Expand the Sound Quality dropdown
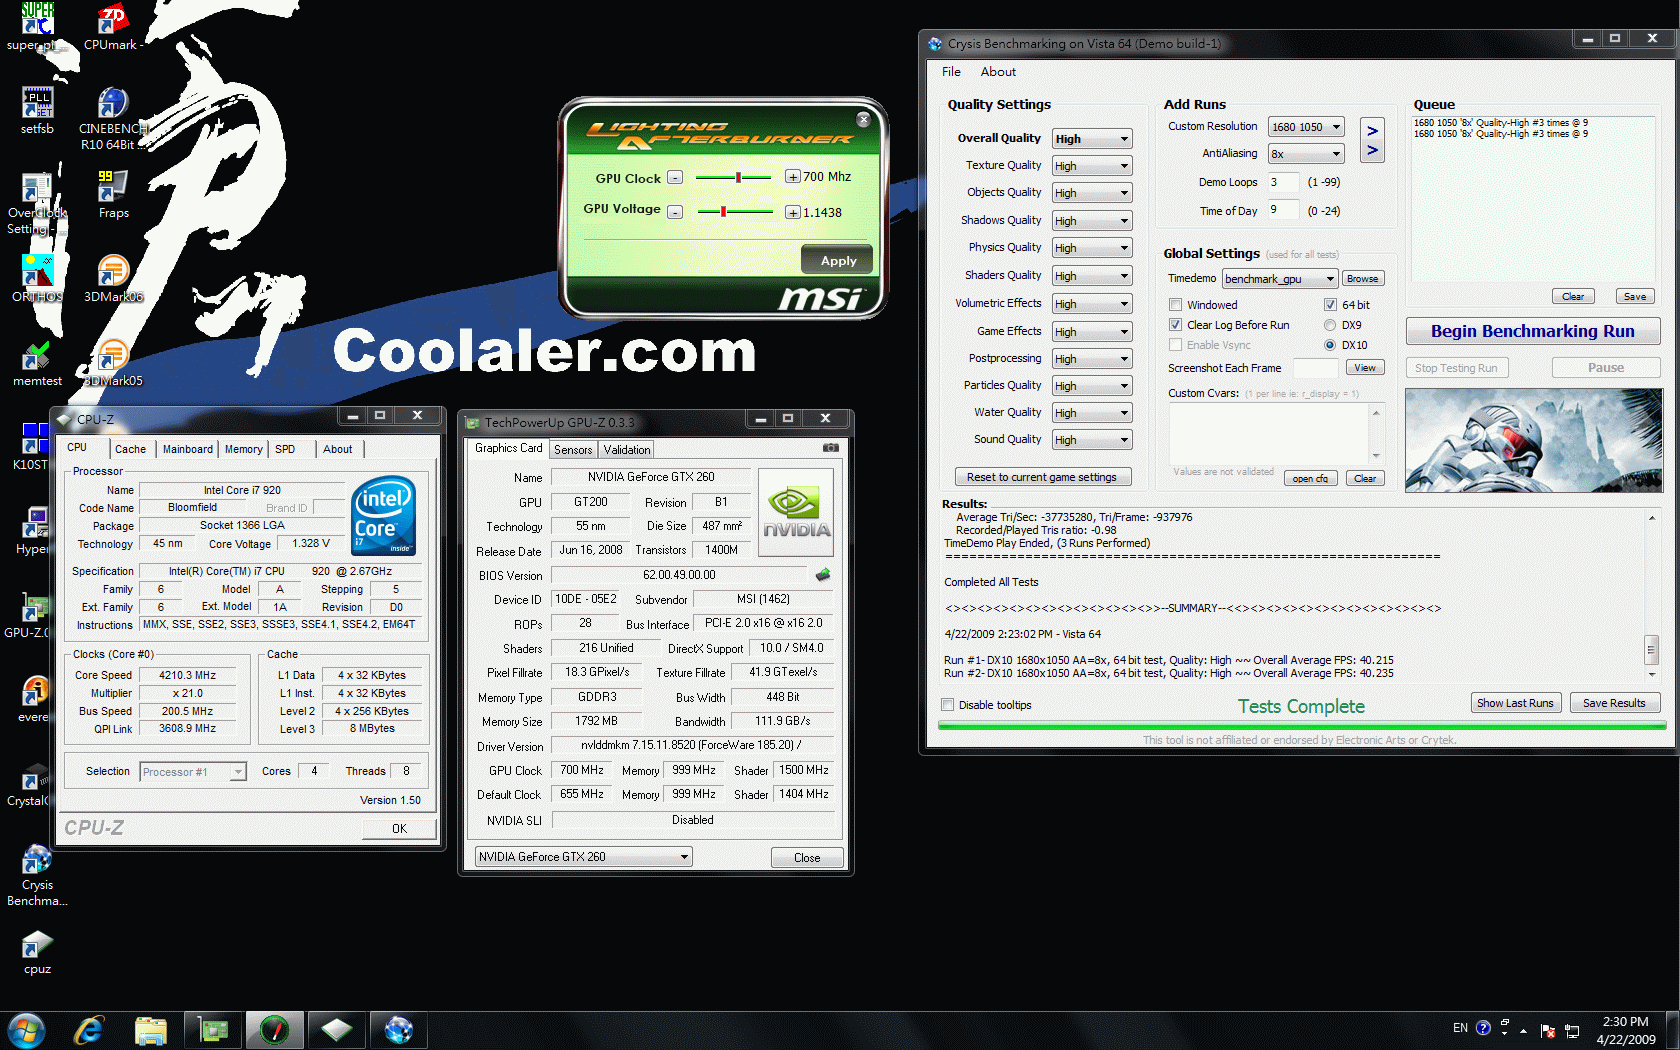Image resolution: width=1680 pixels, height=1050 pixels. pos(1092,440)
